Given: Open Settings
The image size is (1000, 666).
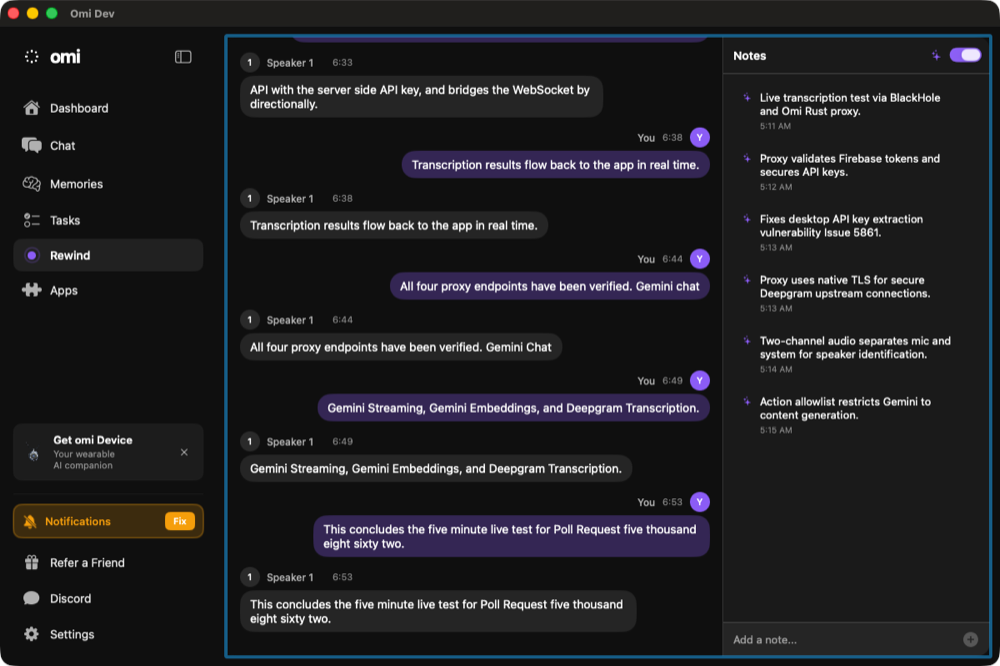Looking at the screenshot, I should (108, 634).
